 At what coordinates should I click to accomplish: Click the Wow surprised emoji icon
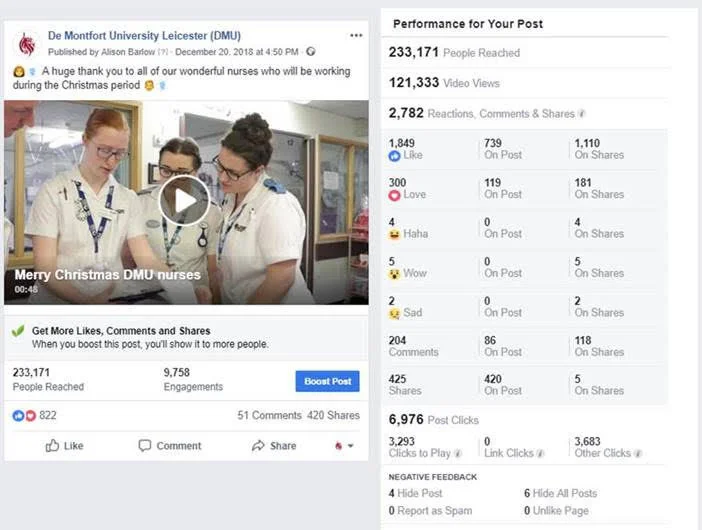pos(394,274)
